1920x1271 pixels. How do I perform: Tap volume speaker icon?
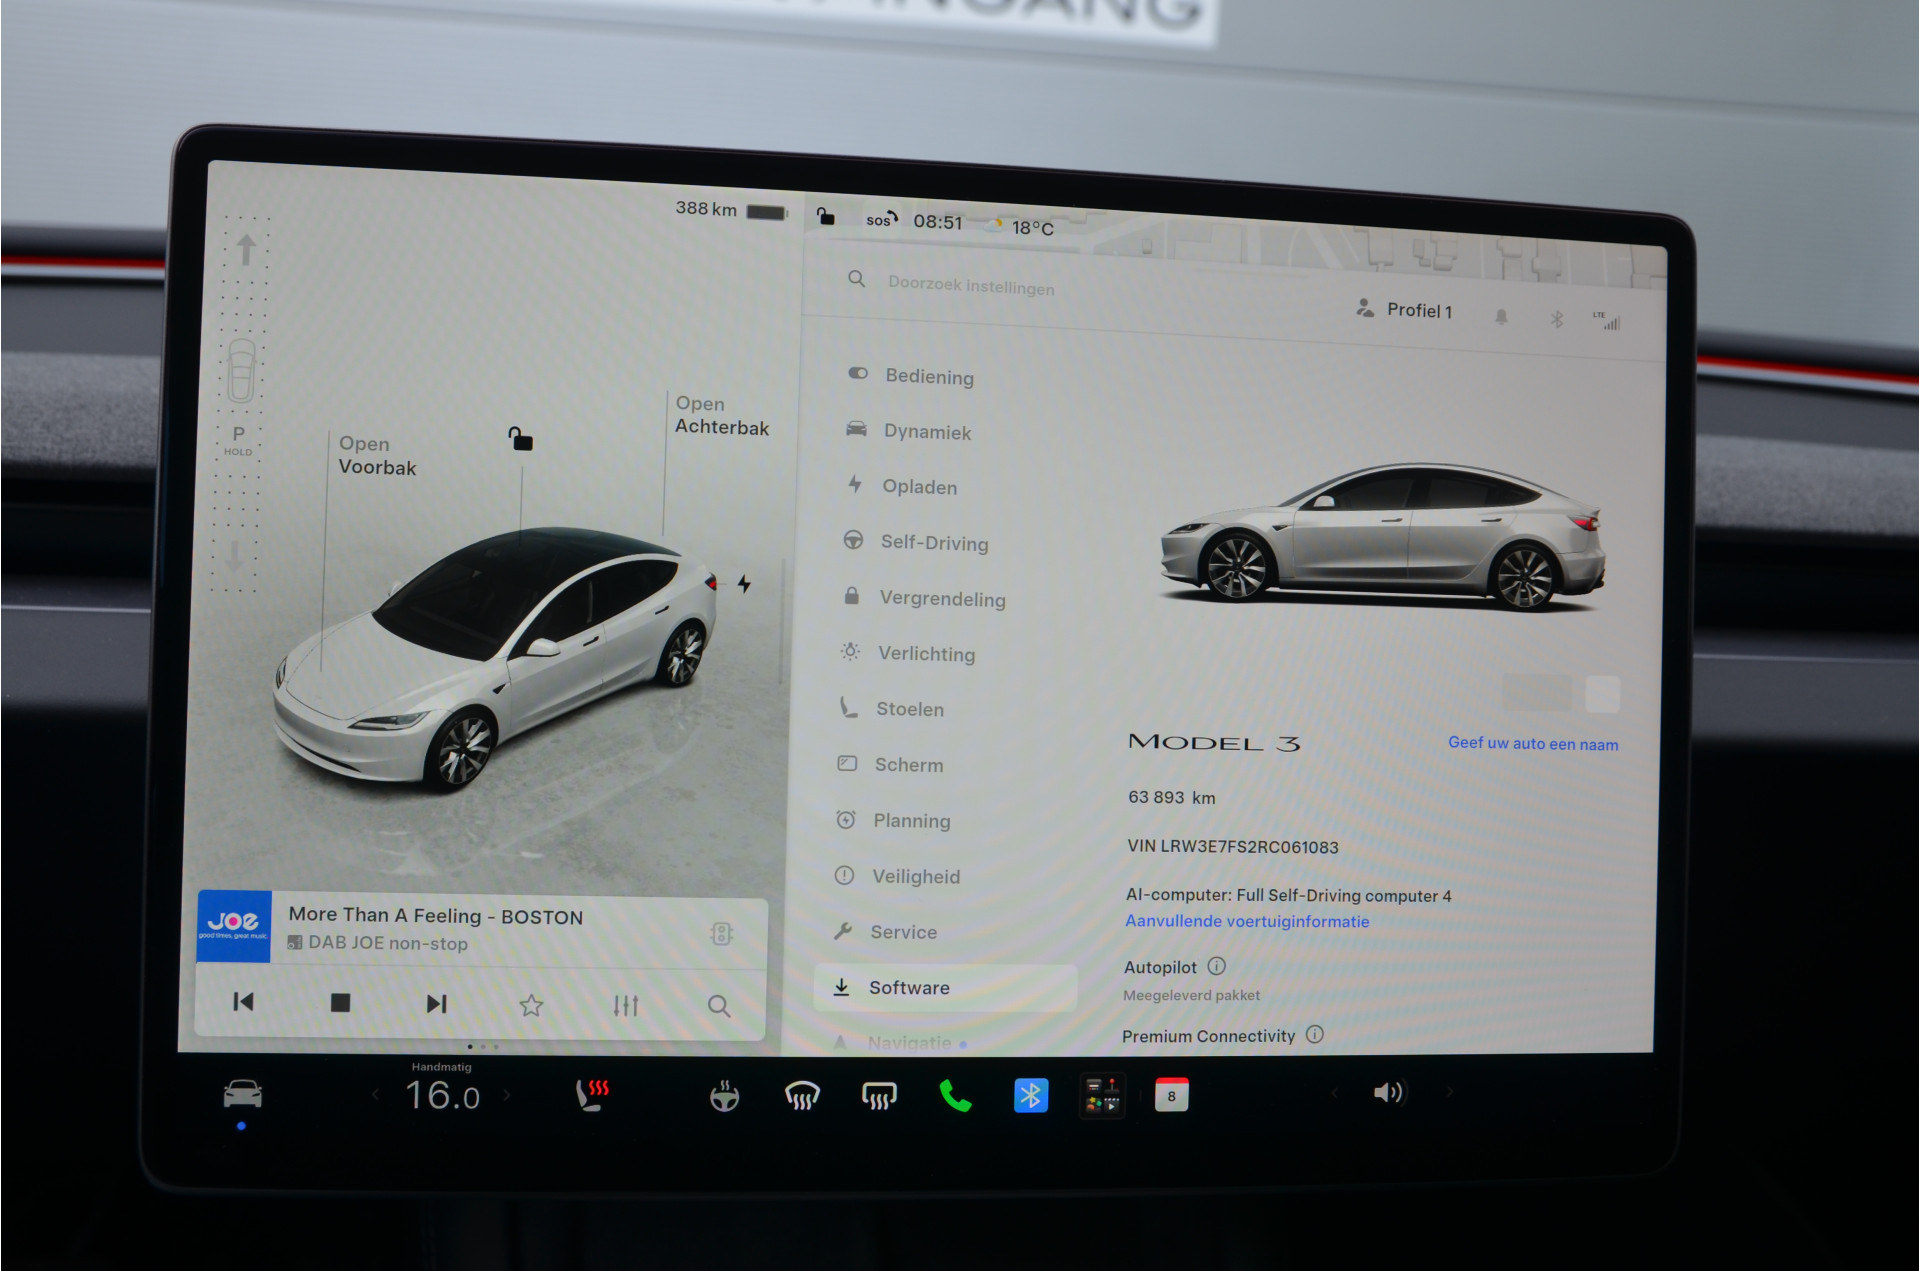pyautogui.click(x=1388, y=1092)
